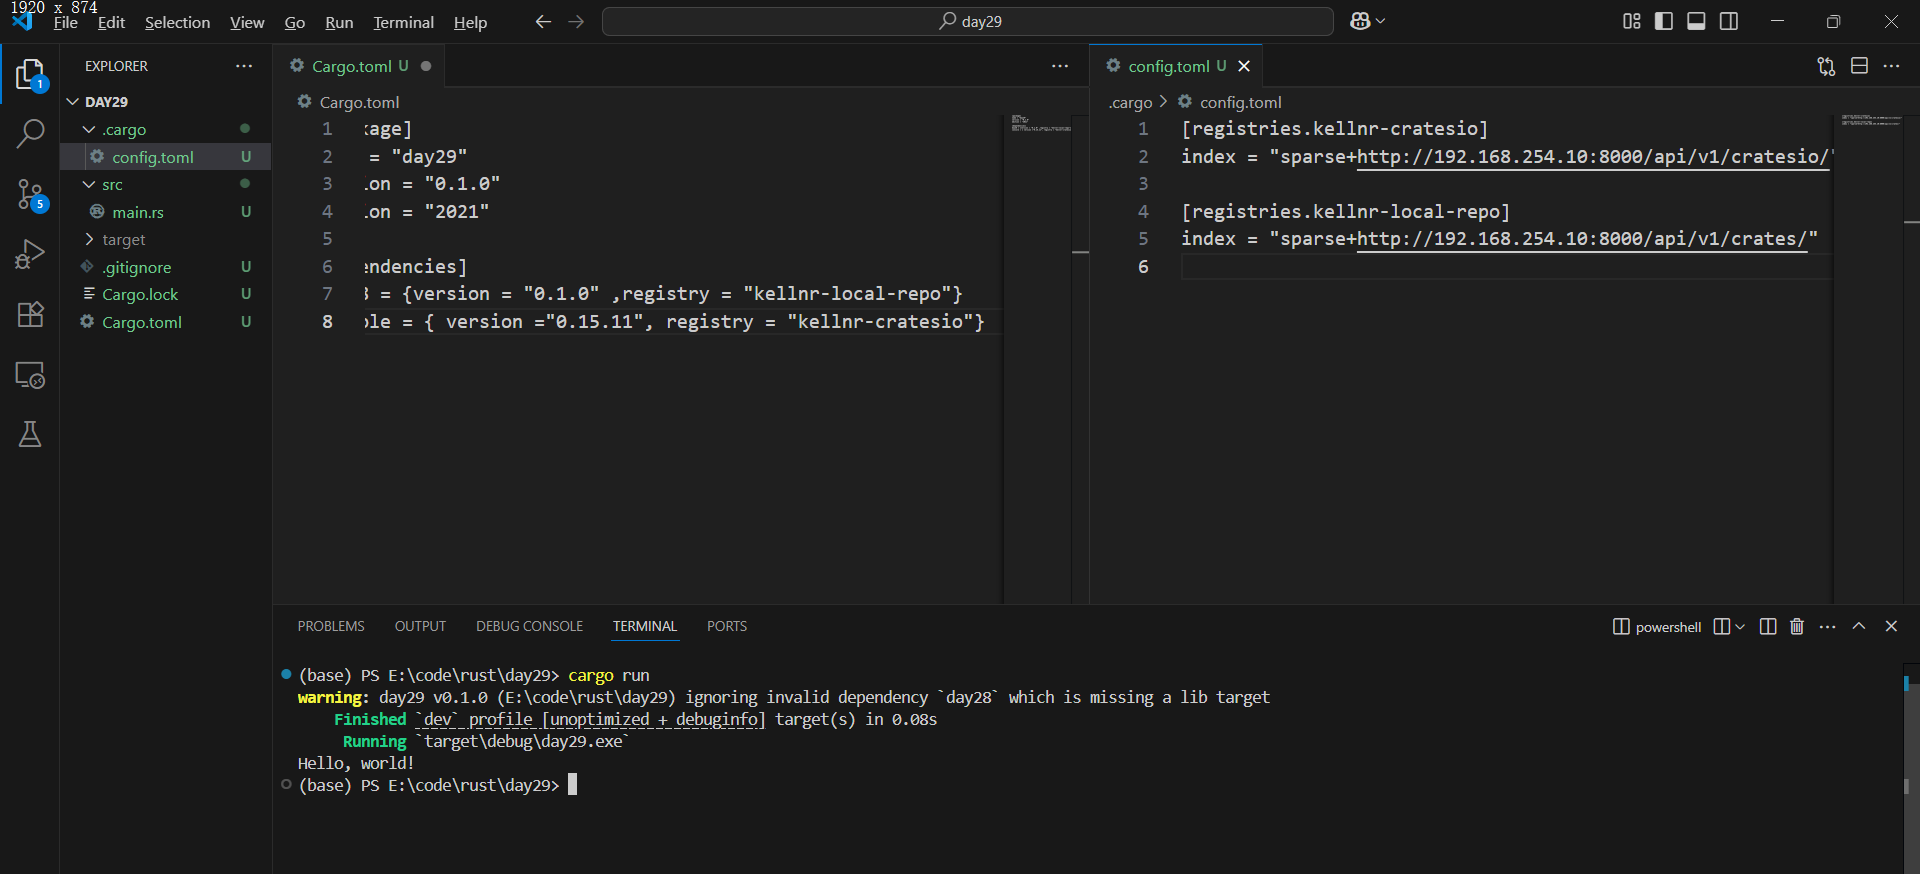The image size is (1920, 874).
Task: Click the day29 command center search box
Action: click(x=967, y=21)
